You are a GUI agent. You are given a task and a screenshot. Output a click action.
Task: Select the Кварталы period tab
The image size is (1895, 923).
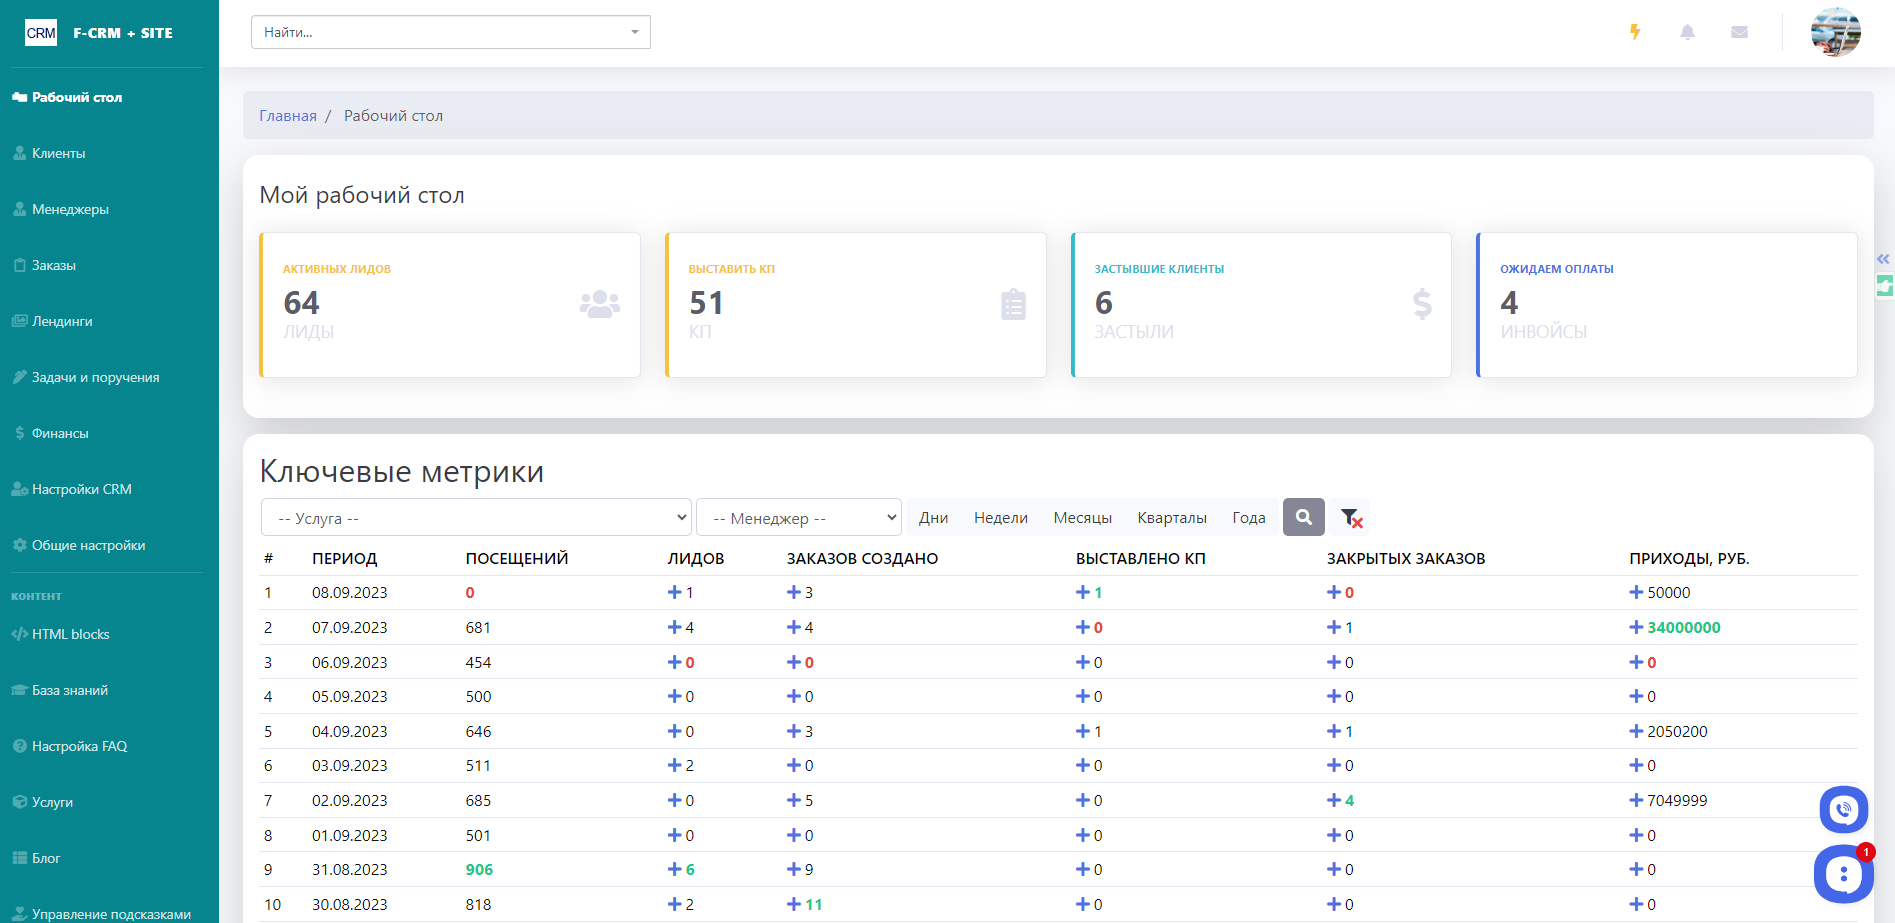(x=1171, y=518)
